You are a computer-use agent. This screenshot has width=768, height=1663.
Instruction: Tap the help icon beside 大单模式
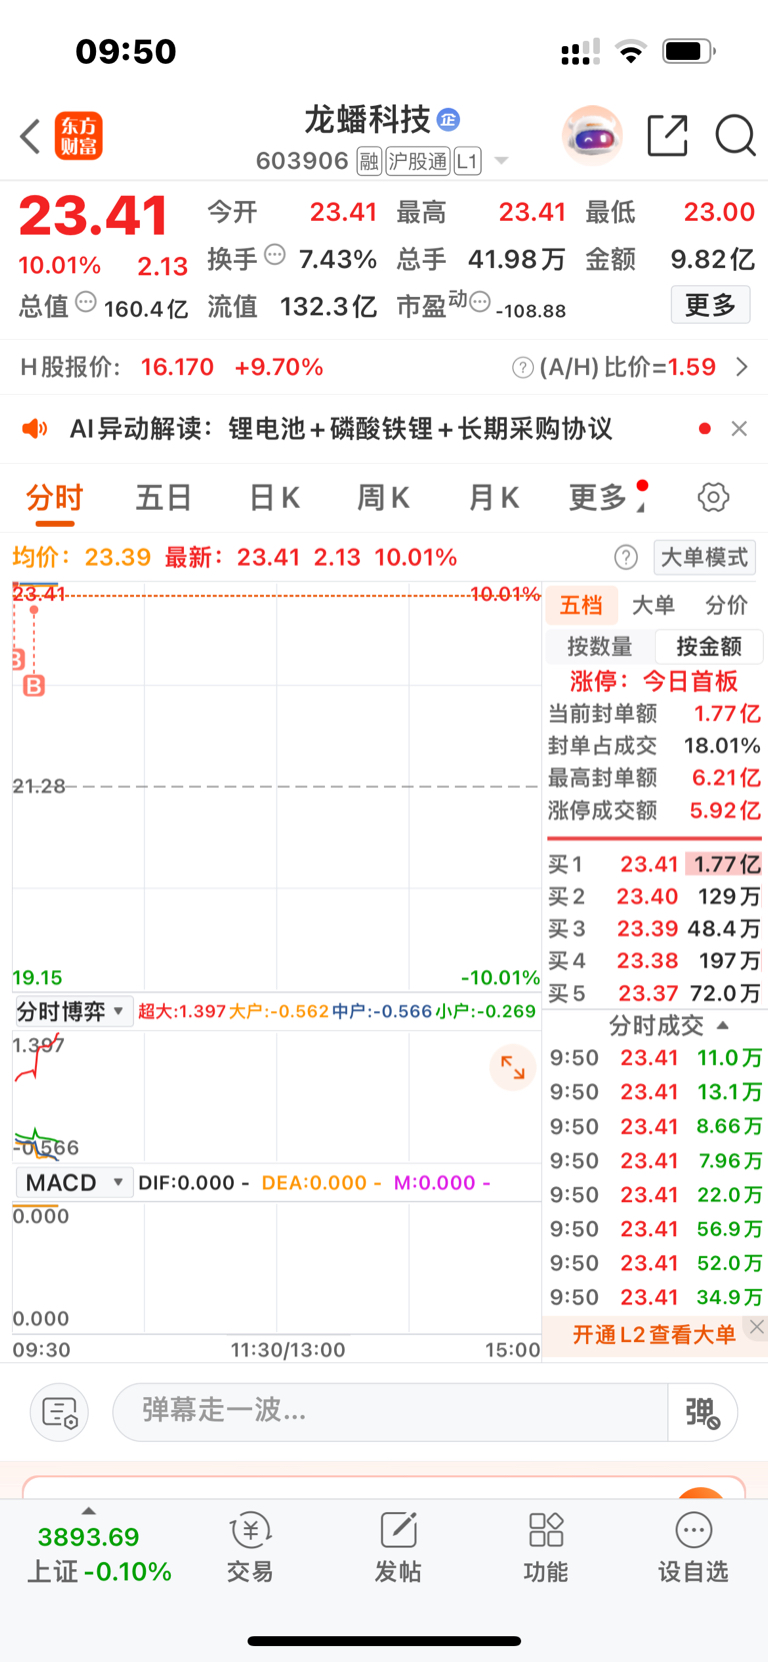click(x=626, y=558)
